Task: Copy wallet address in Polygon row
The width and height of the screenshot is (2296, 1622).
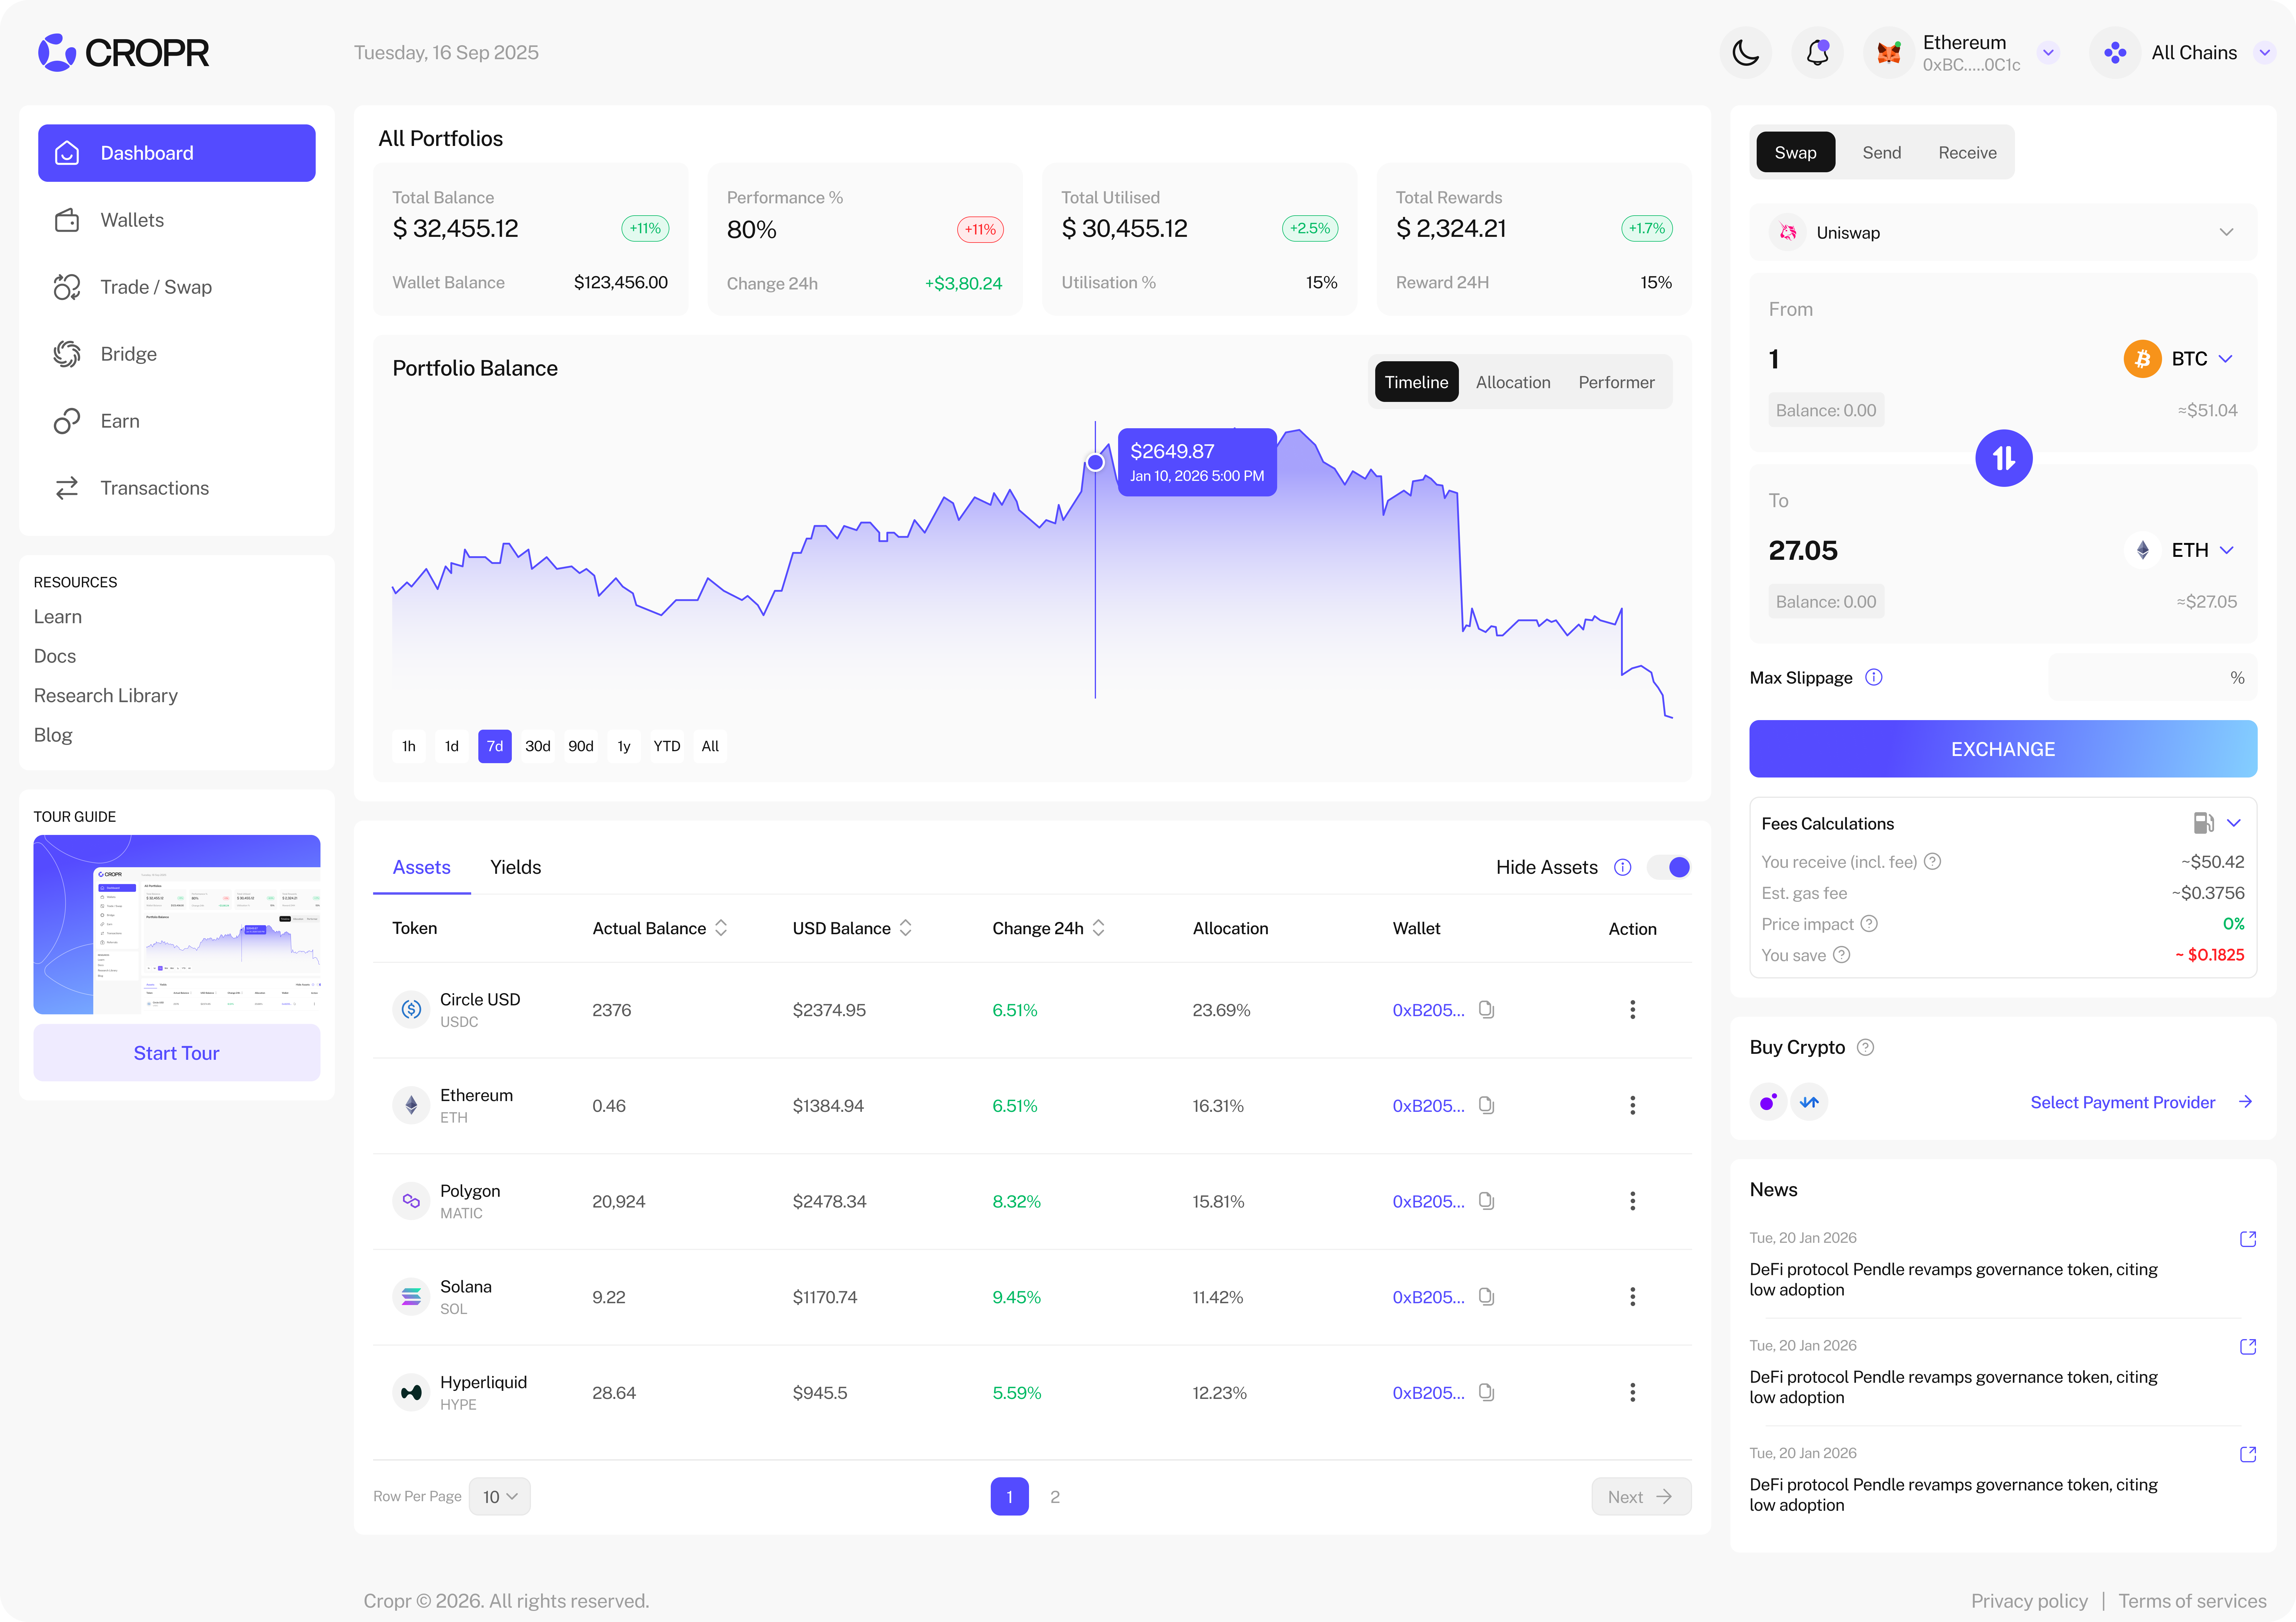Action: point(1487,1201)
